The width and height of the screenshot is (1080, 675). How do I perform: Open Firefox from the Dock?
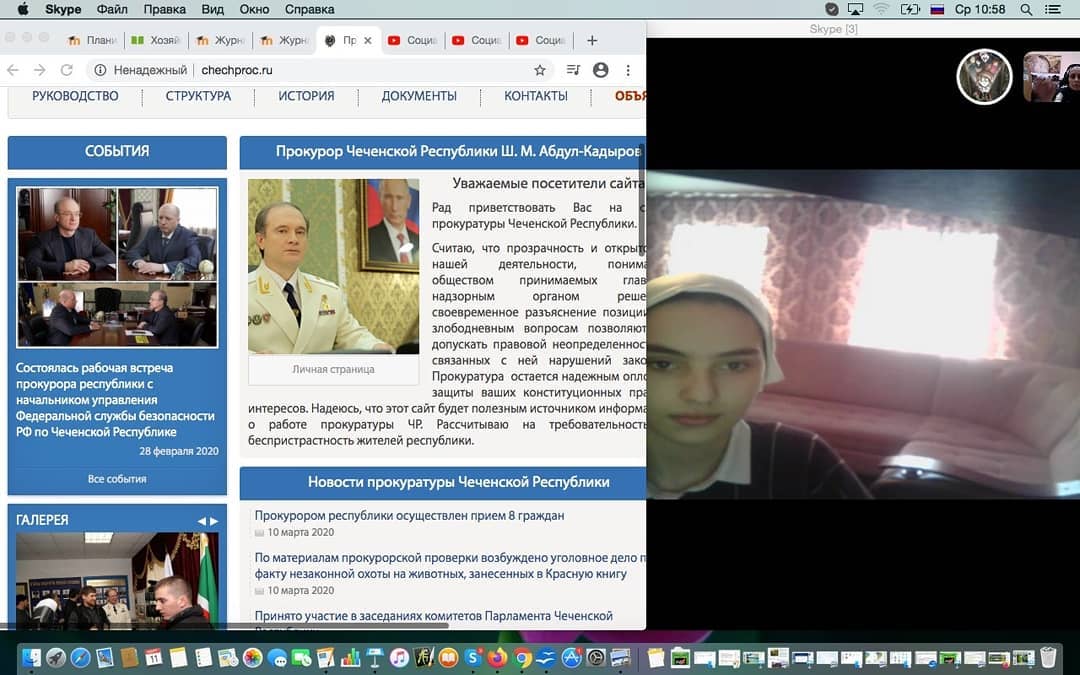point(497,657)
